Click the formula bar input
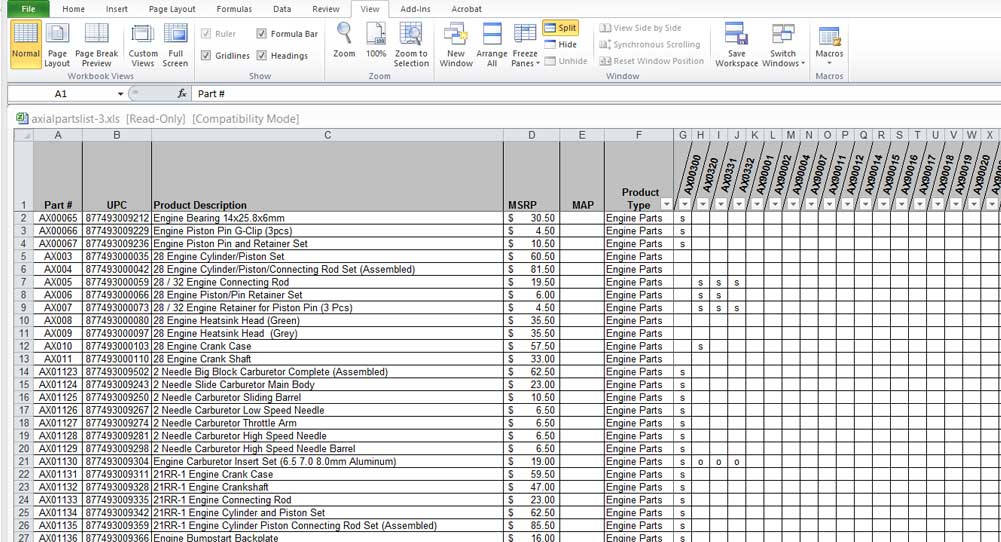This screenshot has height=542, width=1001. point(596,94)
